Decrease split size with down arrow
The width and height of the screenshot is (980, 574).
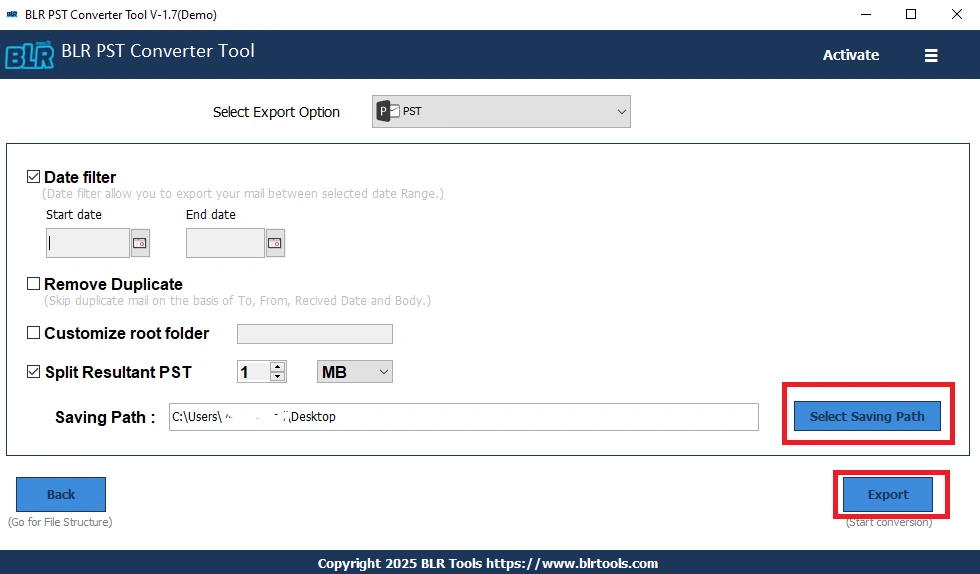278,376
